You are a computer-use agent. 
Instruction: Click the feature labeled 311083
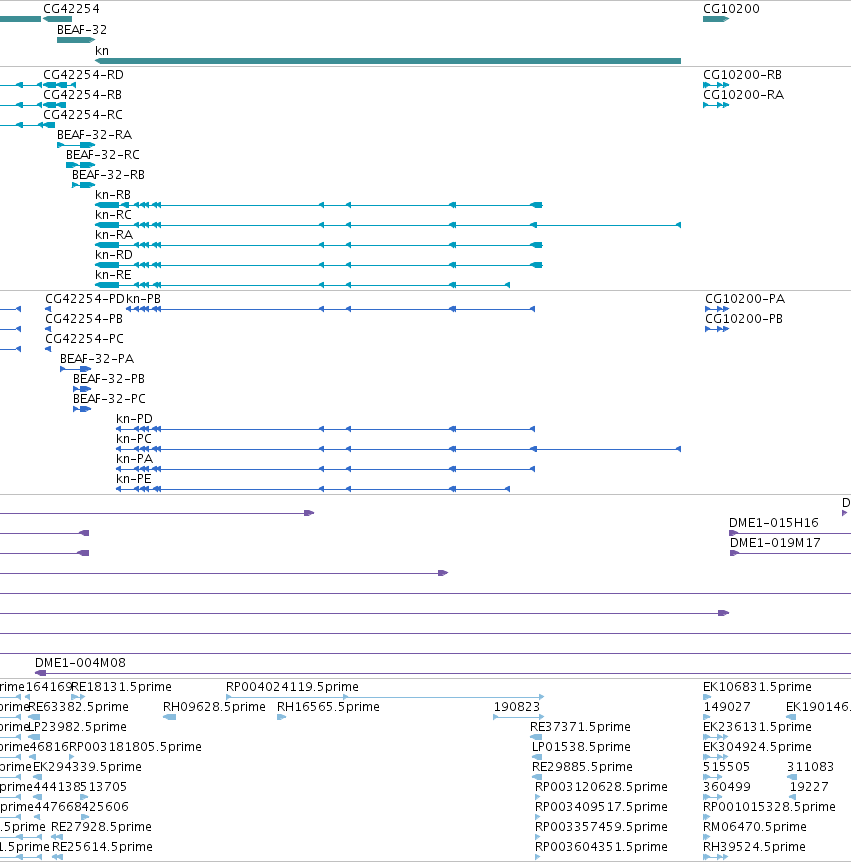[810, 767]
